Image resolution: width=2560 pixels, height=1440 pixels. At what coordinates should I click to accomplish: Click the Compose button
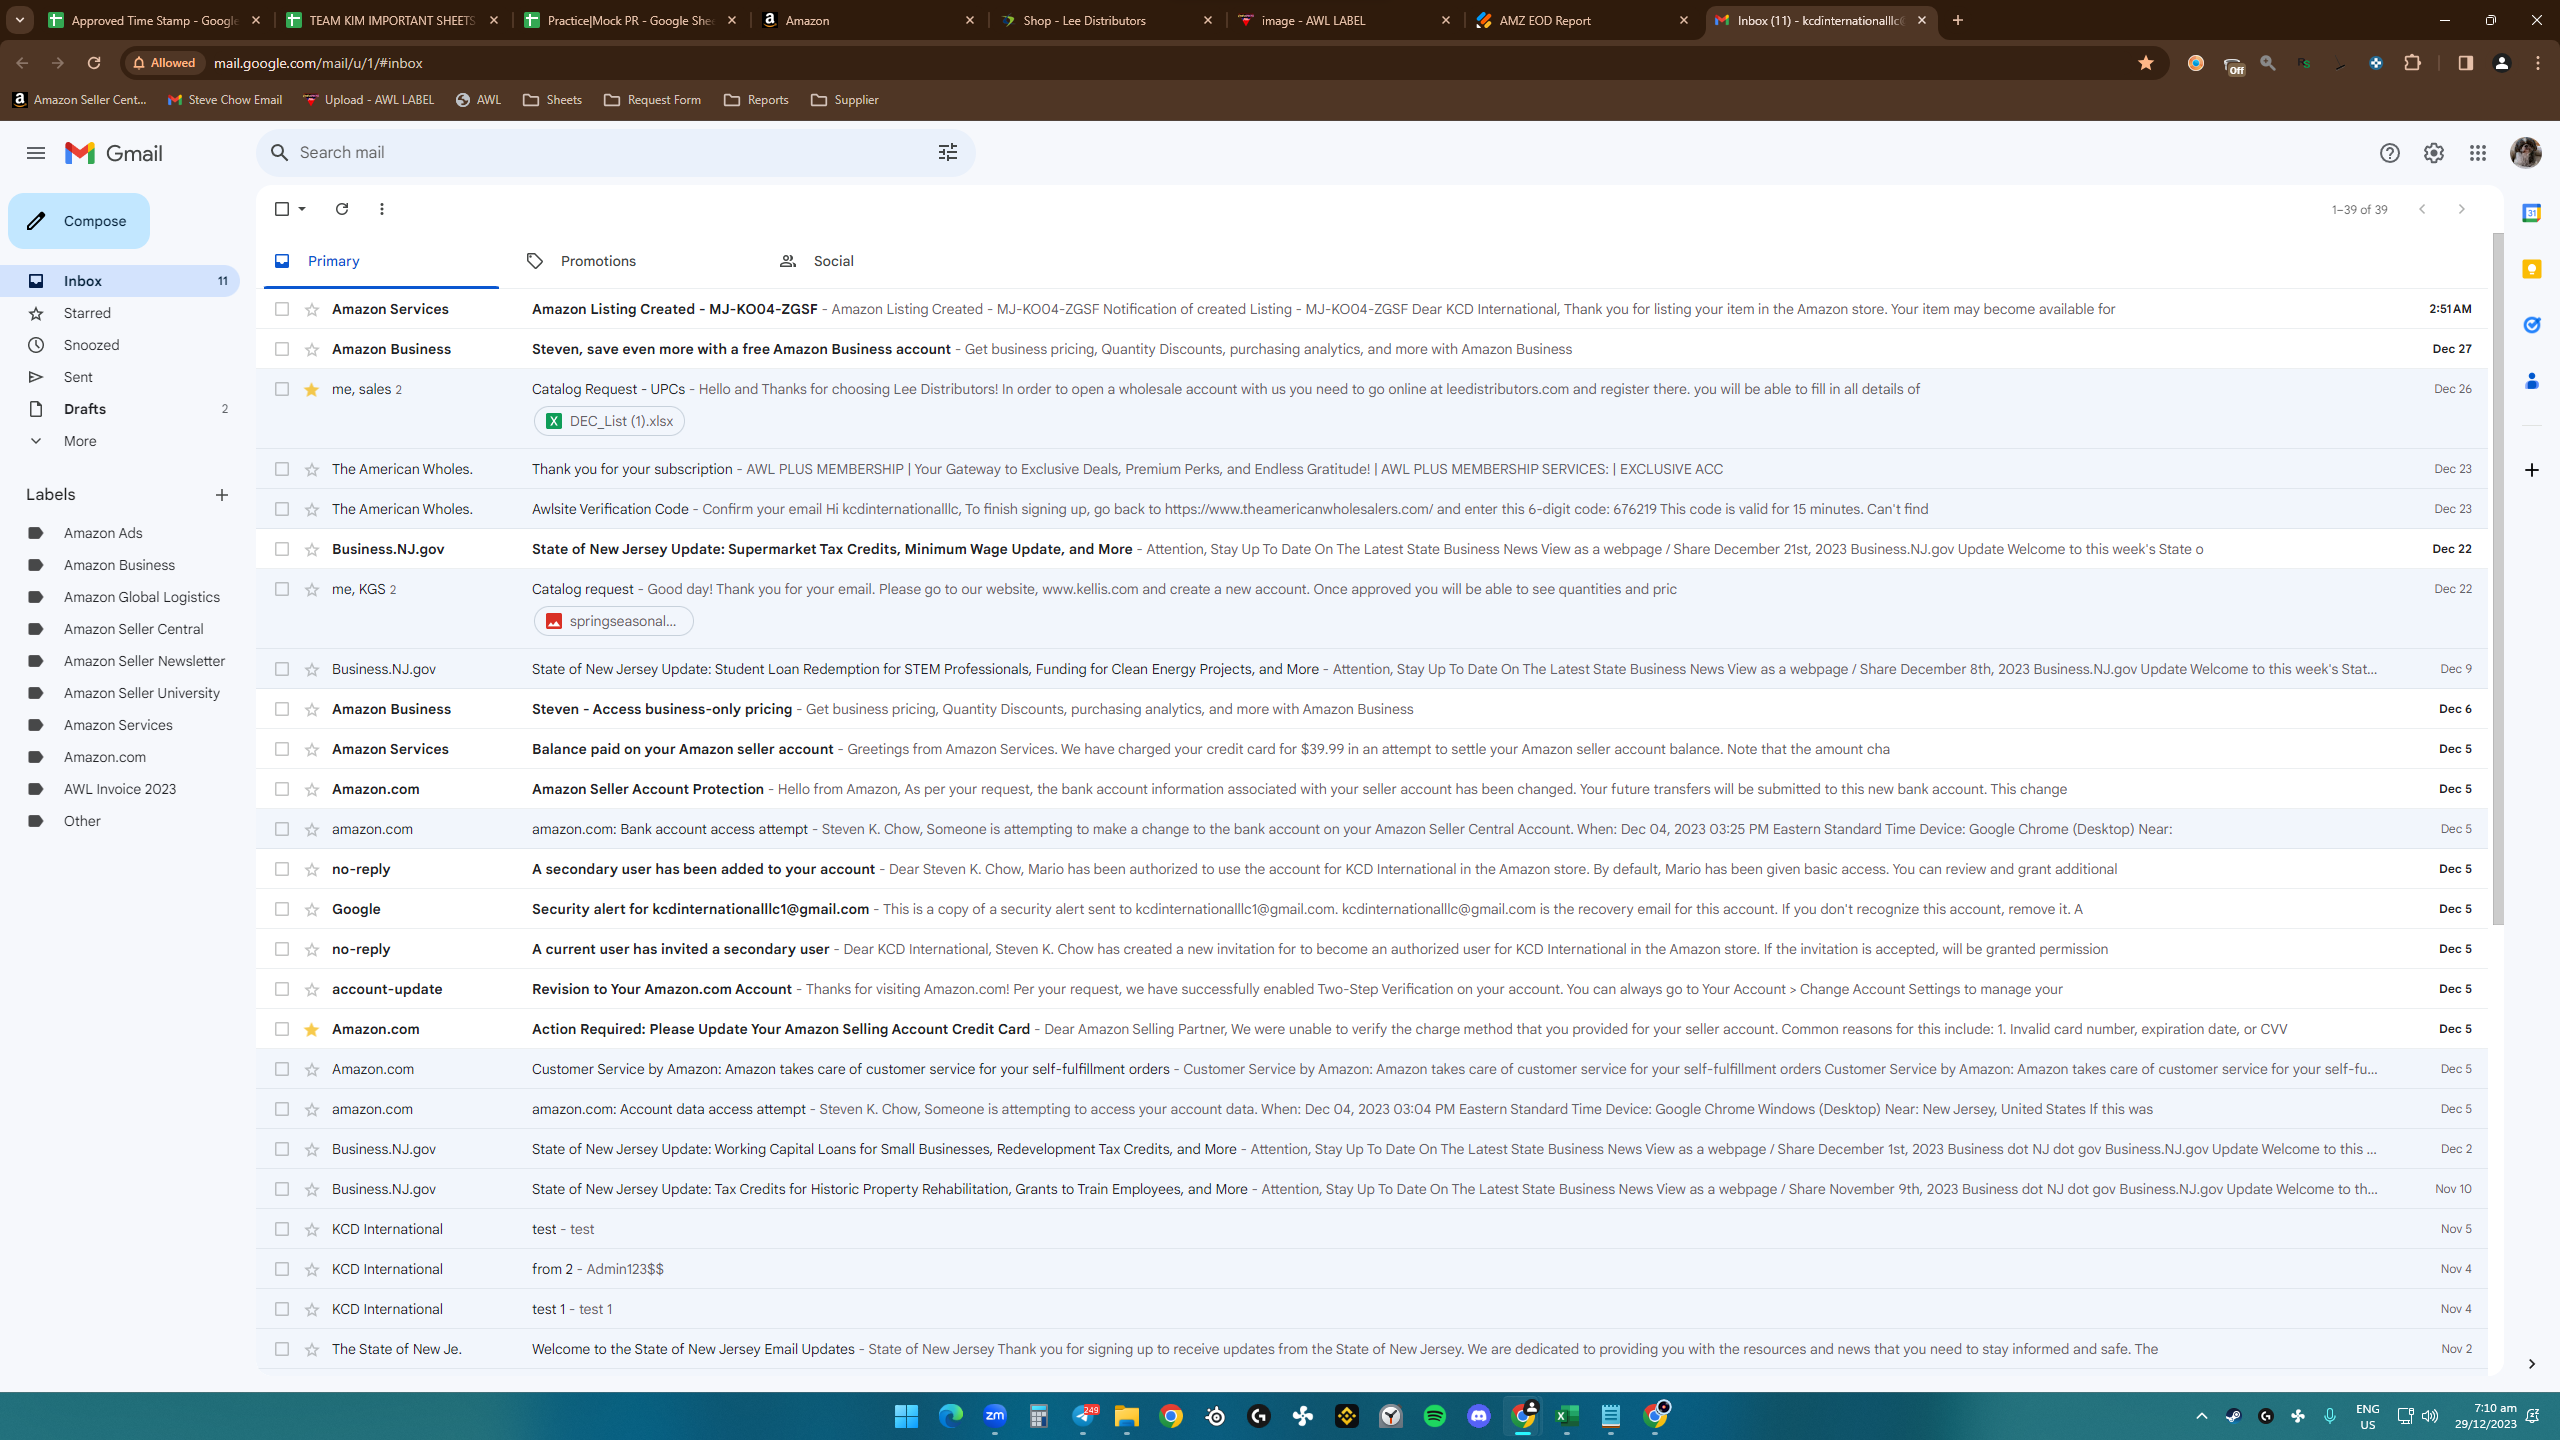[79, 221]
